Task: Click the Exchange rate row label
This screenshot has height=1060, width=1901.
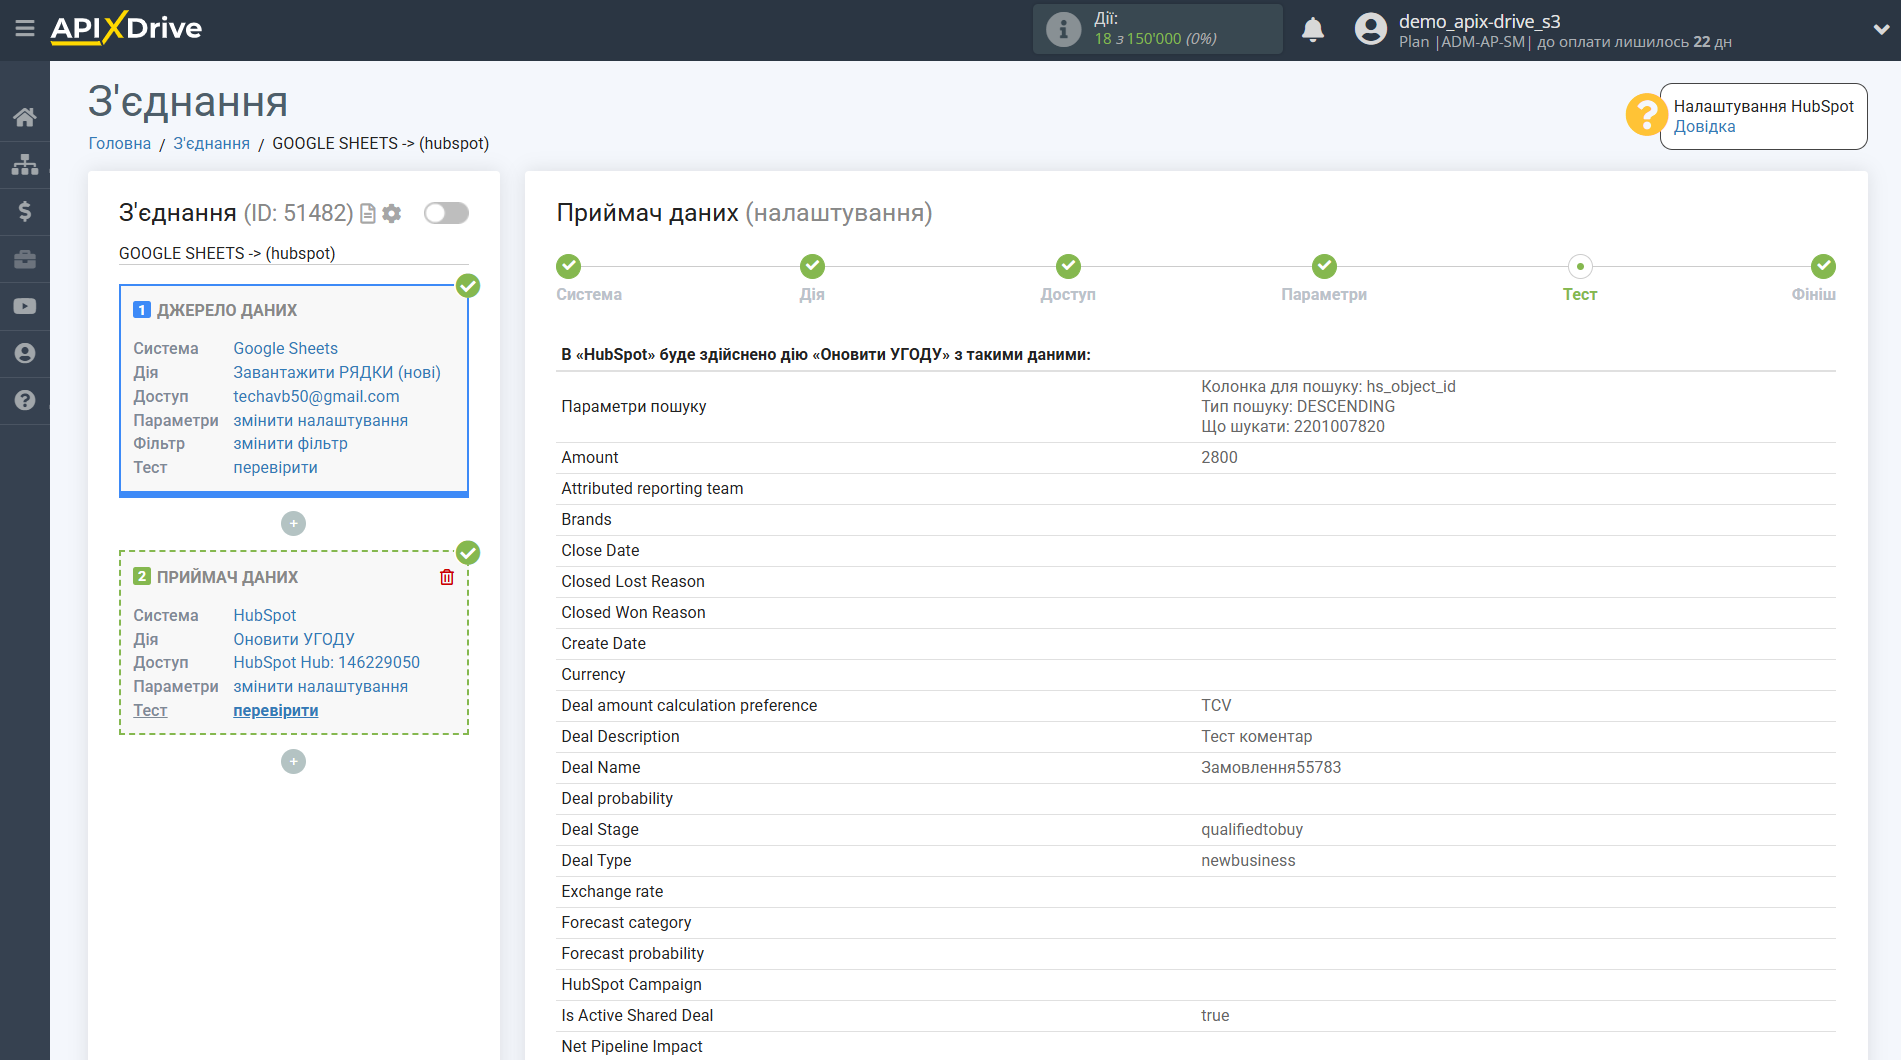Action: (x=612, y=891)
